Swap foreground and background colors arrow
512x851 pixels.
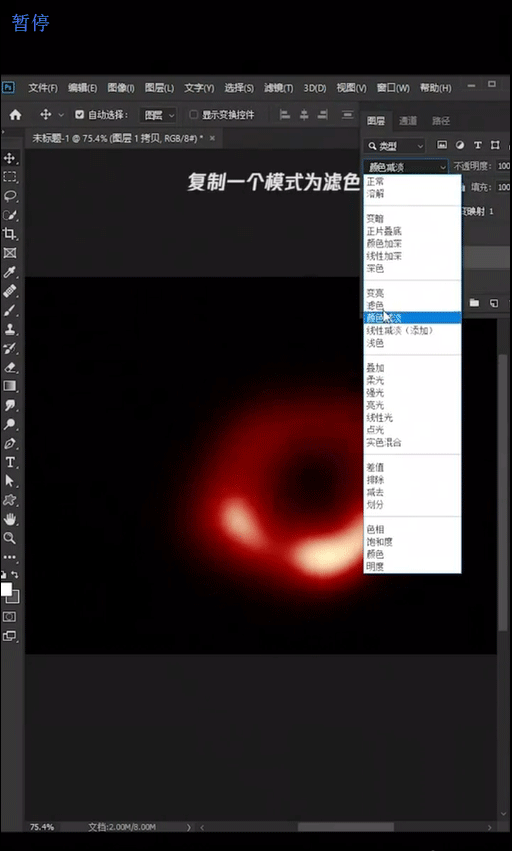pyautogui.click(x=15, y=574)
